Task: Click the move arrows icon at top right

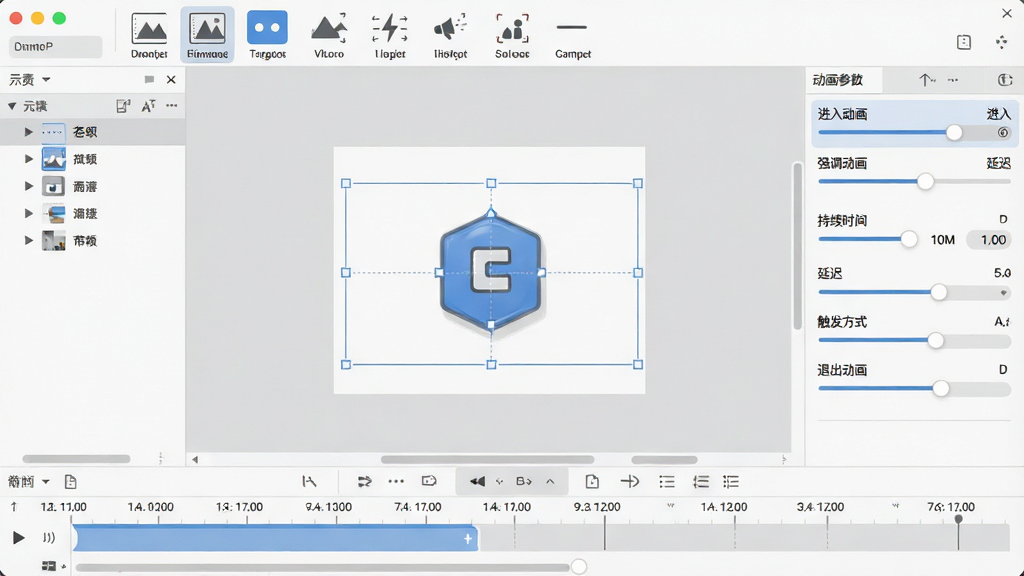Action: [1001, 42]
